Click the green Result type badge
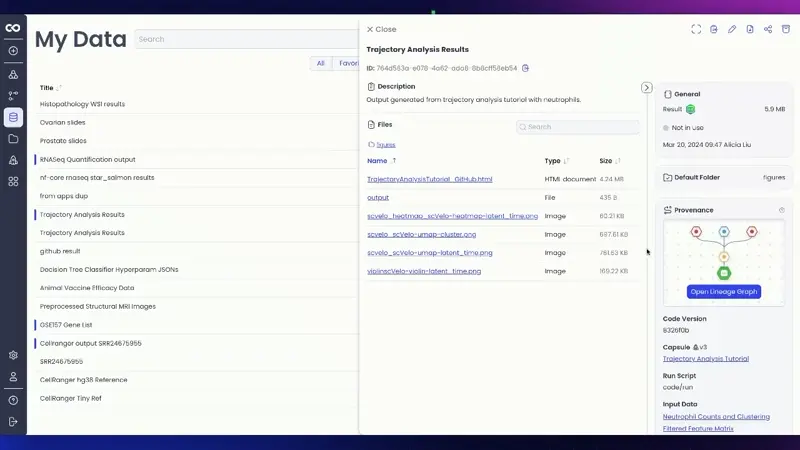This screenshot has width=800, height=450. tap(690, 109)
